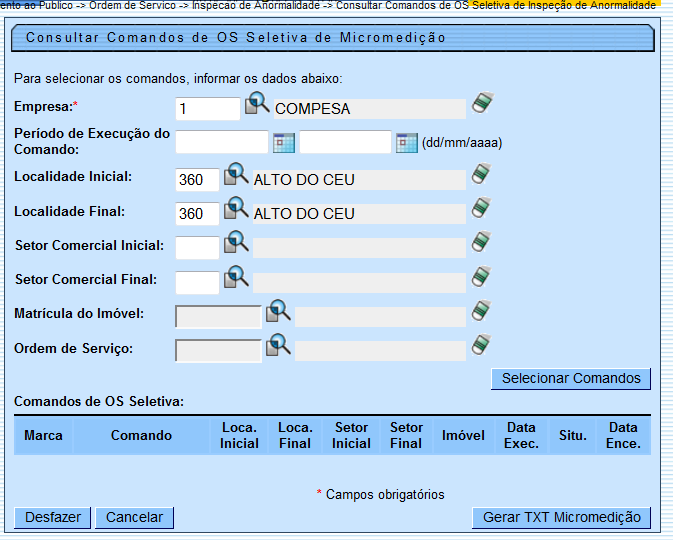Search for Localidade Final using magnifier
673x540 pixels.
(236, 210)
